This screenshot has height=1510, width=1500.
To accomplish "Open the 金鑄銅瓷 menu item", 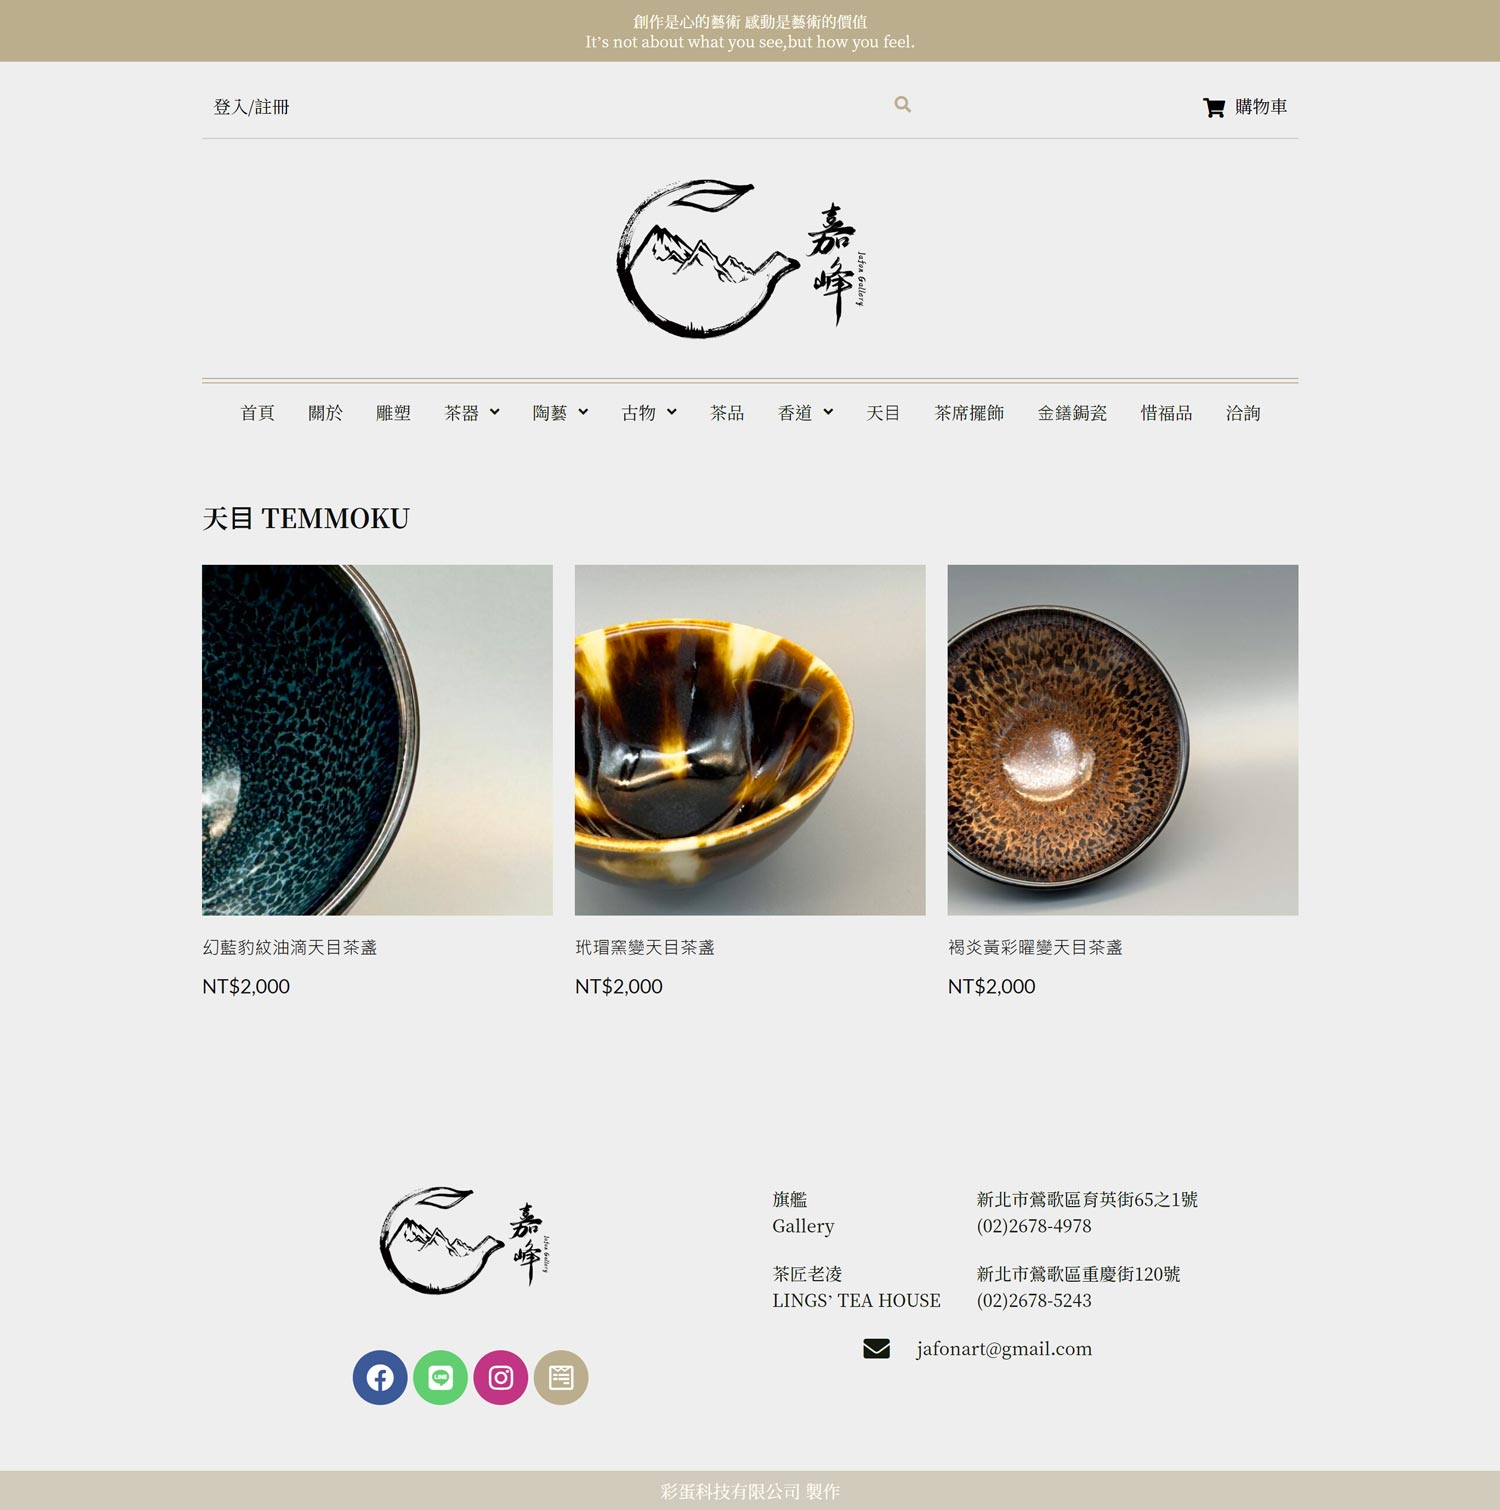I will (1072, 413).
